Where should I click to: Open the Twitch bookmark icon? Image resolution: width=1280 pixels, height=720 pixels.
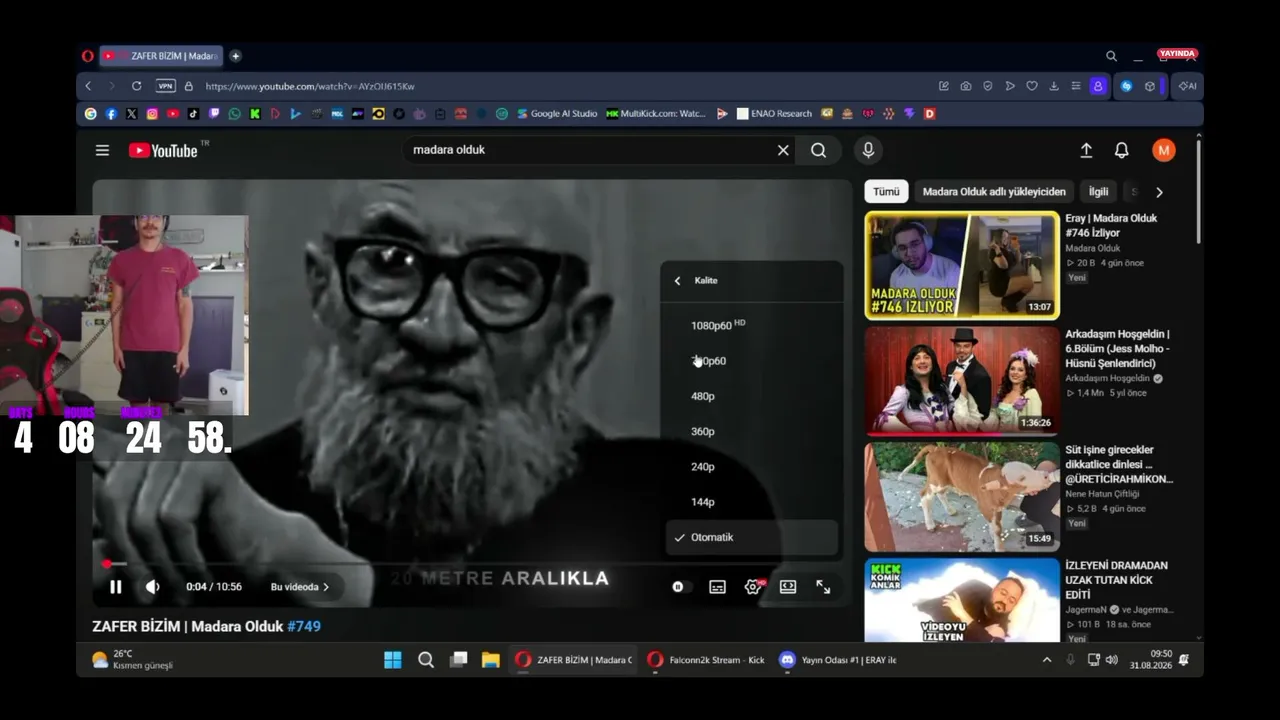point(214,114)
